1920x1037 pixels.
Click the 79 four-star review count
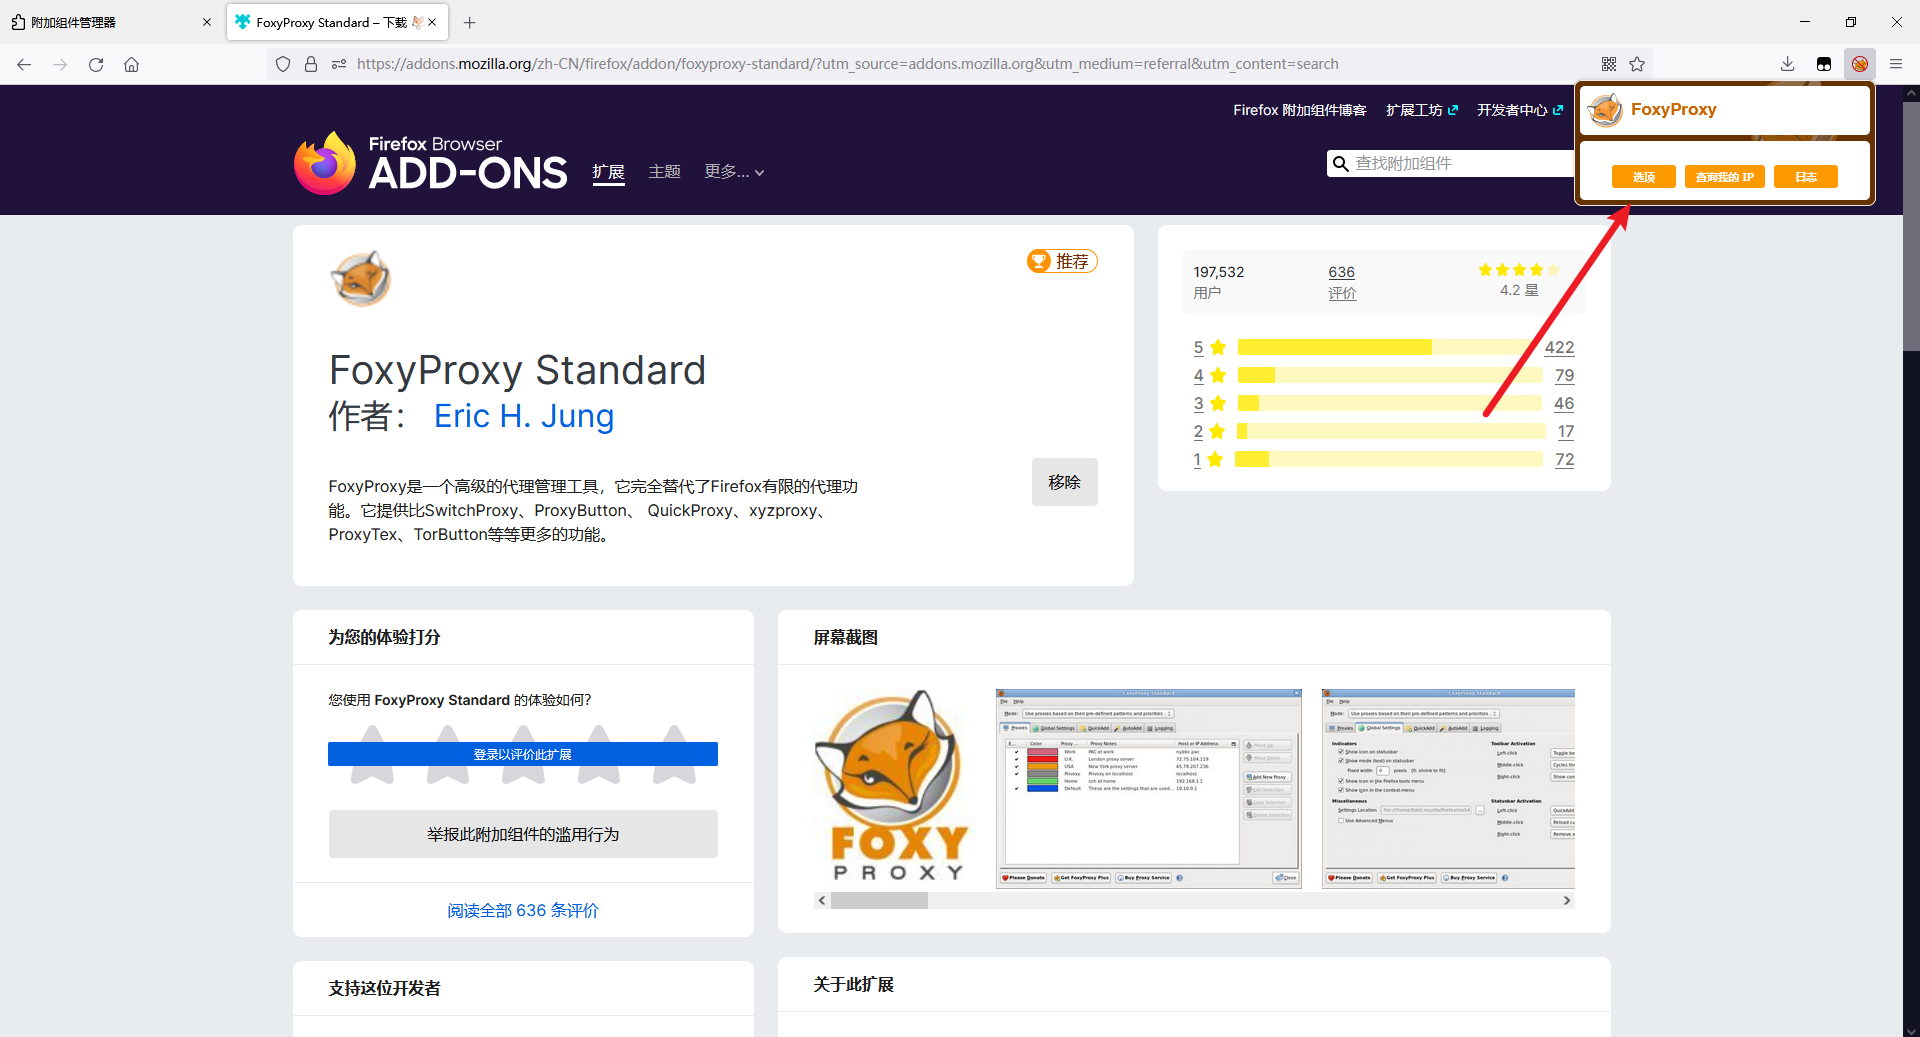(x=1565, y=375)
